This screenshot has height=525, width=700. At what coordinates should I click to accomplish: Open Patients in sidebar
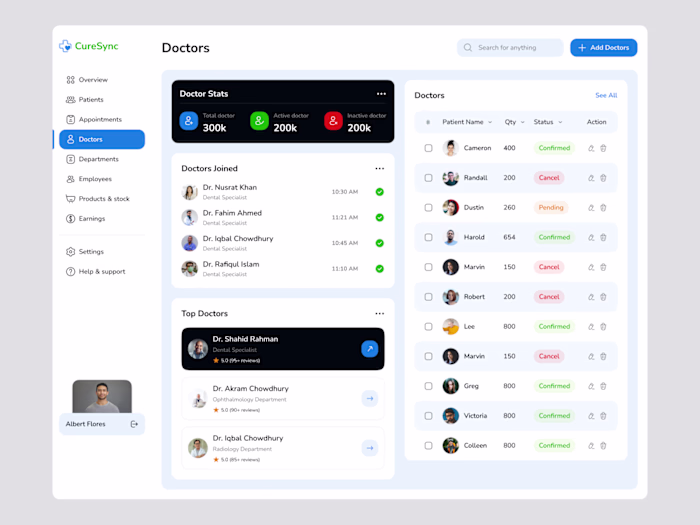[102, 100]
